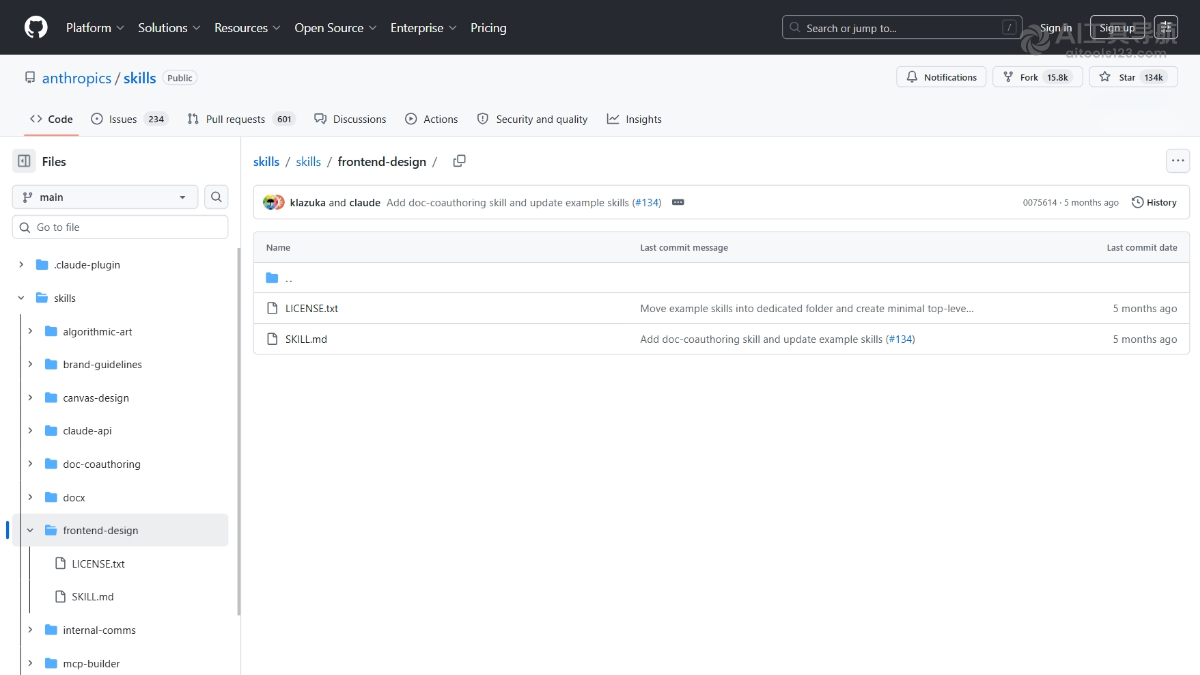Select internal-comms in file tree
This screenshot has width=1200, height=675.
[x=99, y=630]
